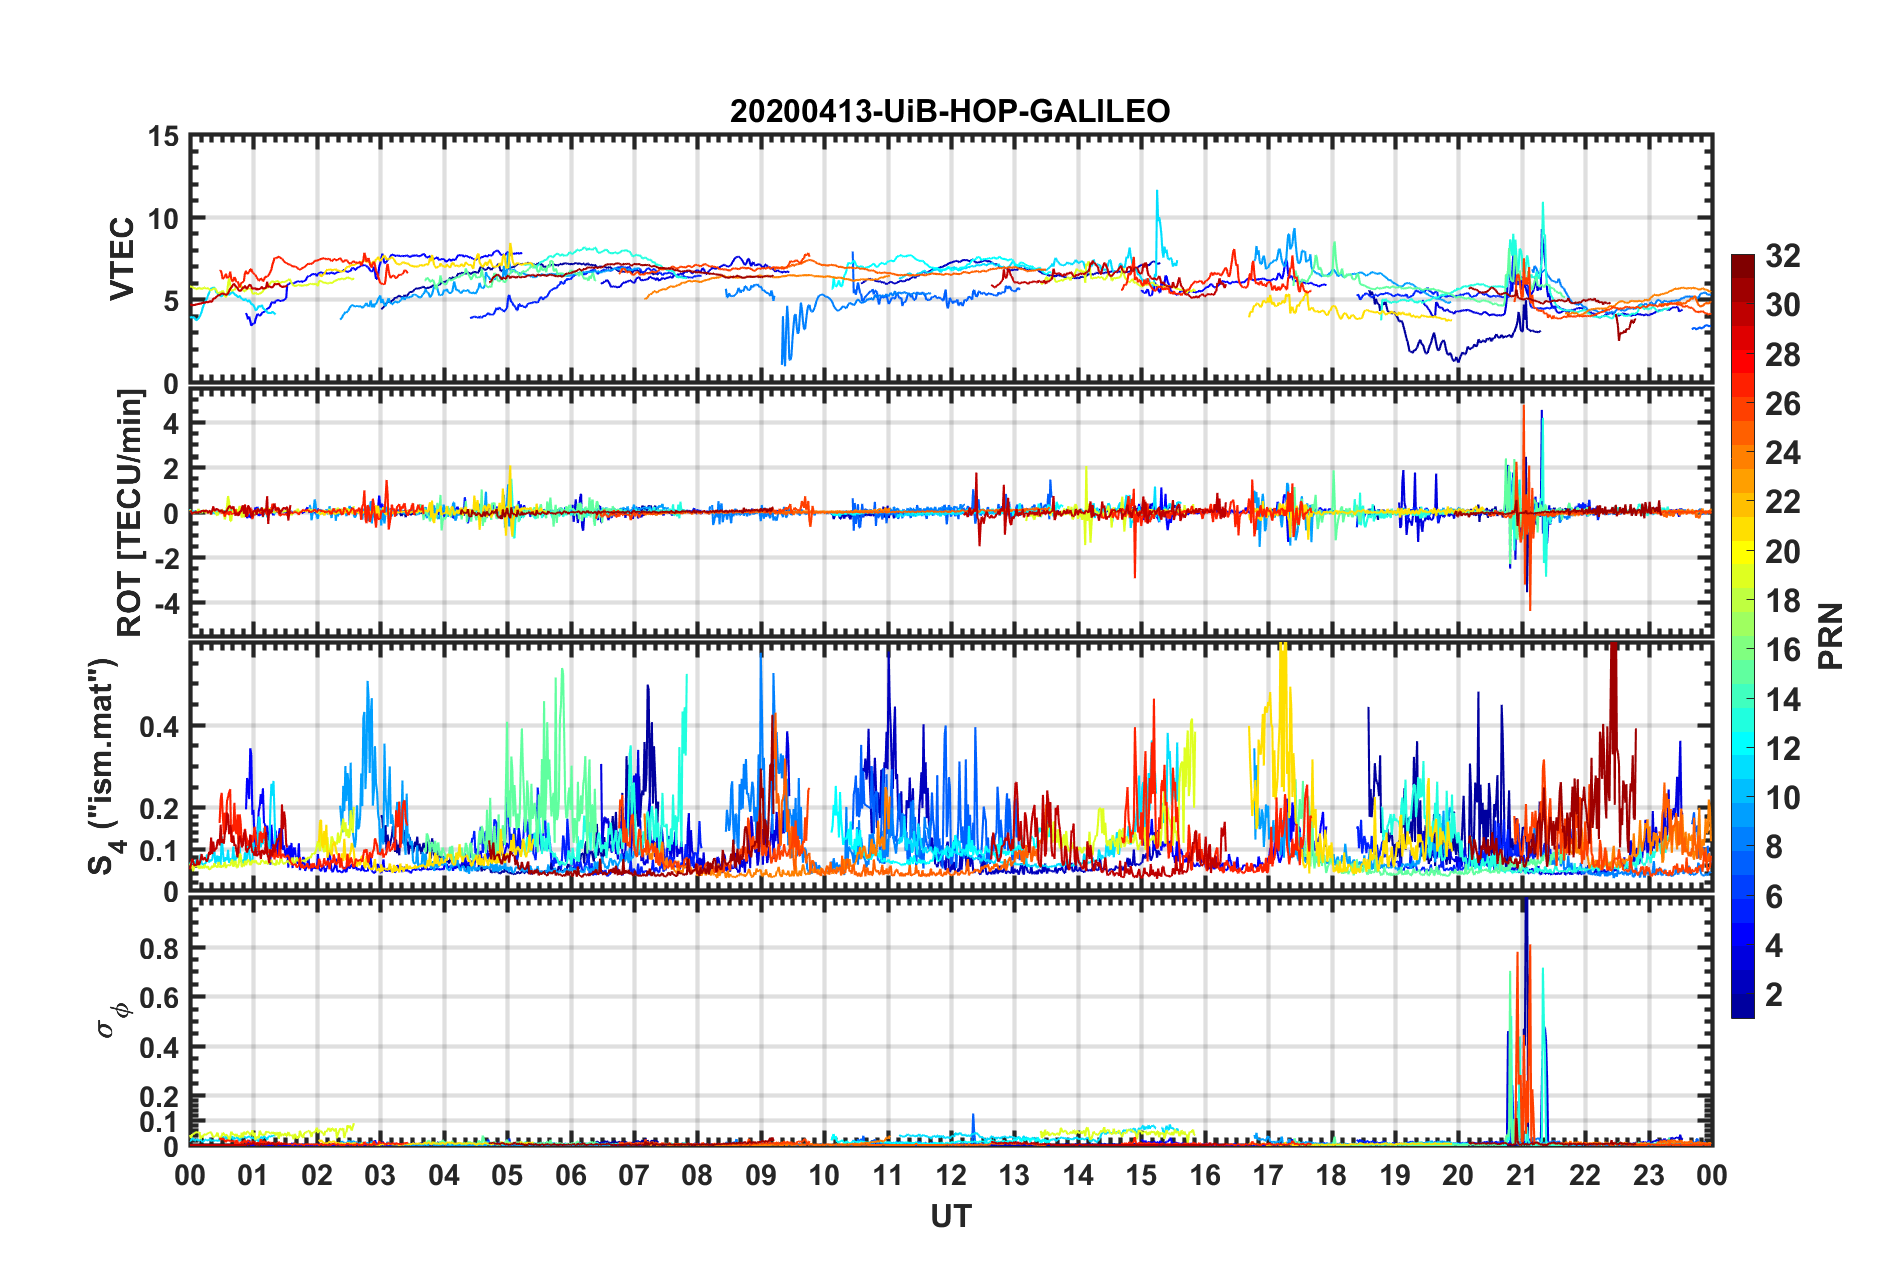The image size is (1902, 1272).
Task: Click the 21 tick on UT axis
Action: (x=1521, y=1176)
